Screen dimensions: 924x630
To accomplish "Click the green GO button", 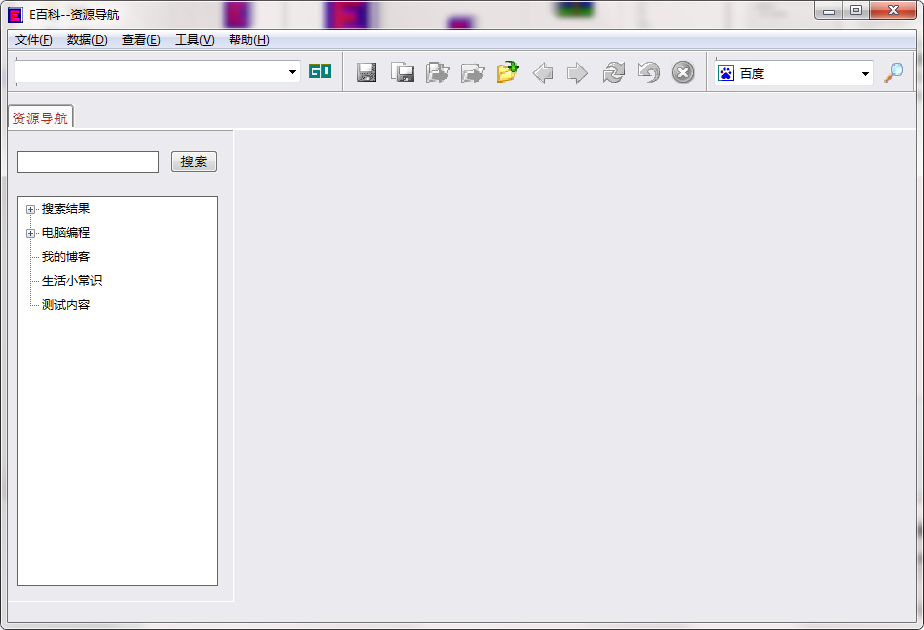I will pyautogui.click(x=320, y=72).
